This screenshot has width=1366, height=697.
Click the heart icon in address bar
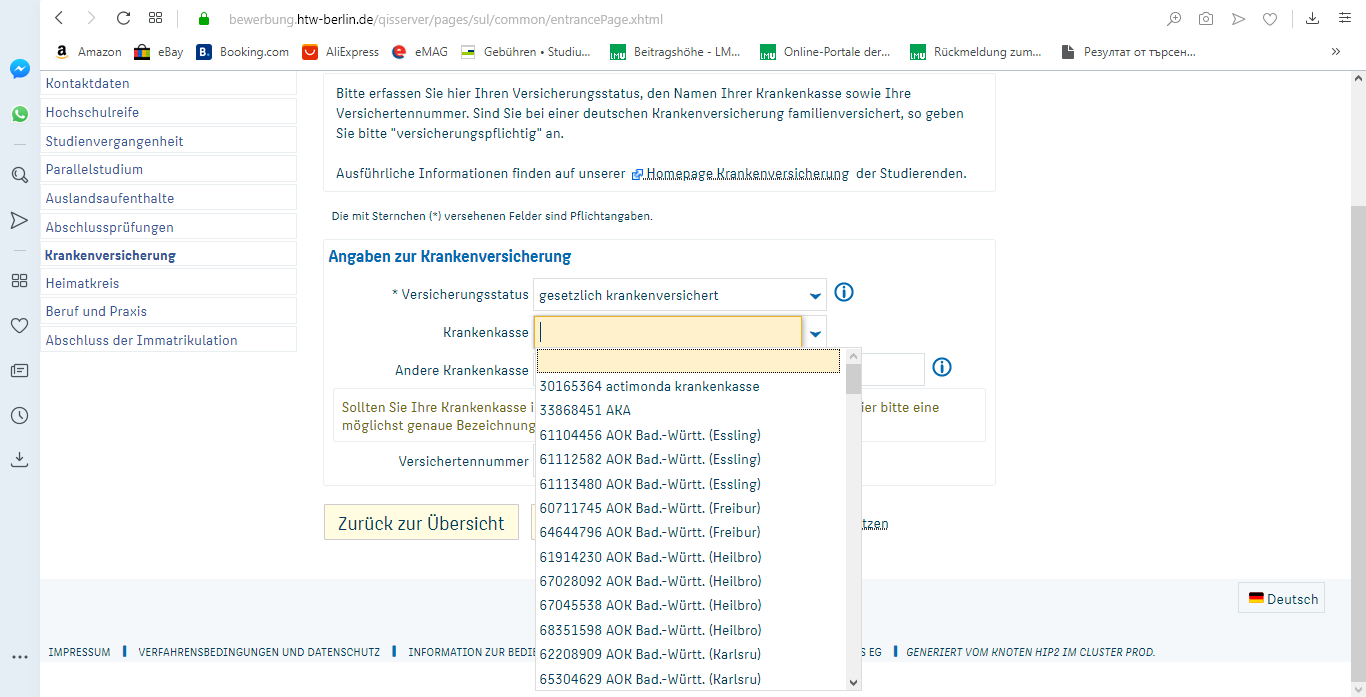[x=1269, y=19]
